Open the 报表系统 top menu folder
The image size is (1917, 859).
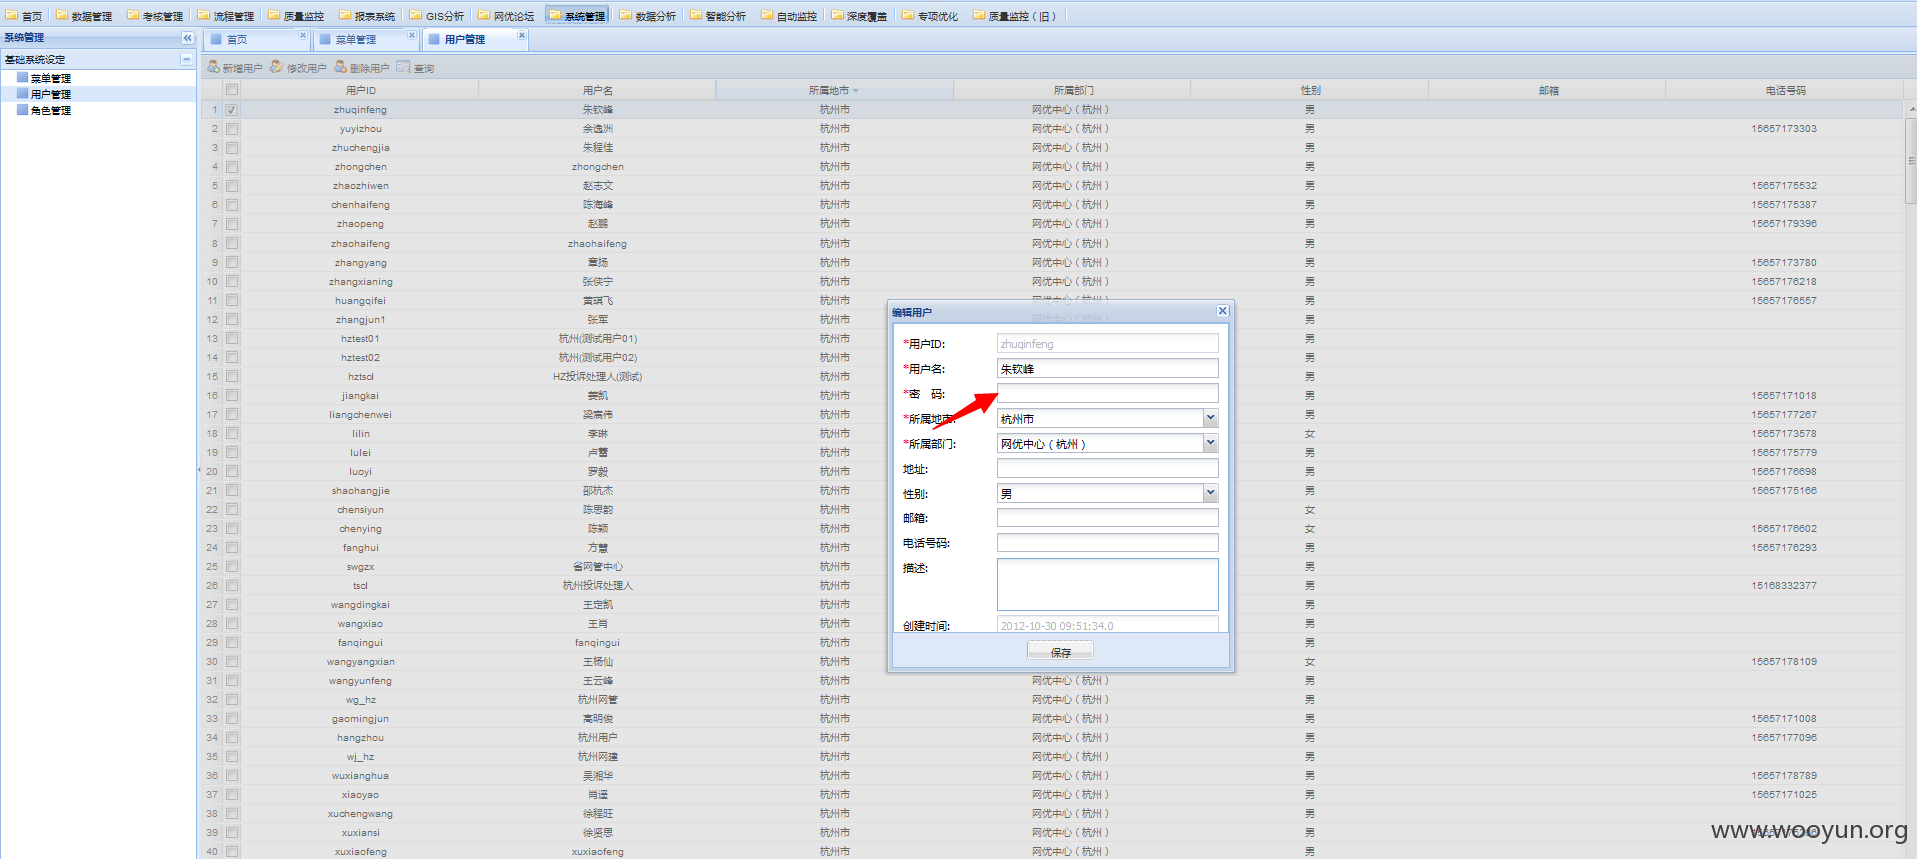pyautogui.click(x=367, y=16)
